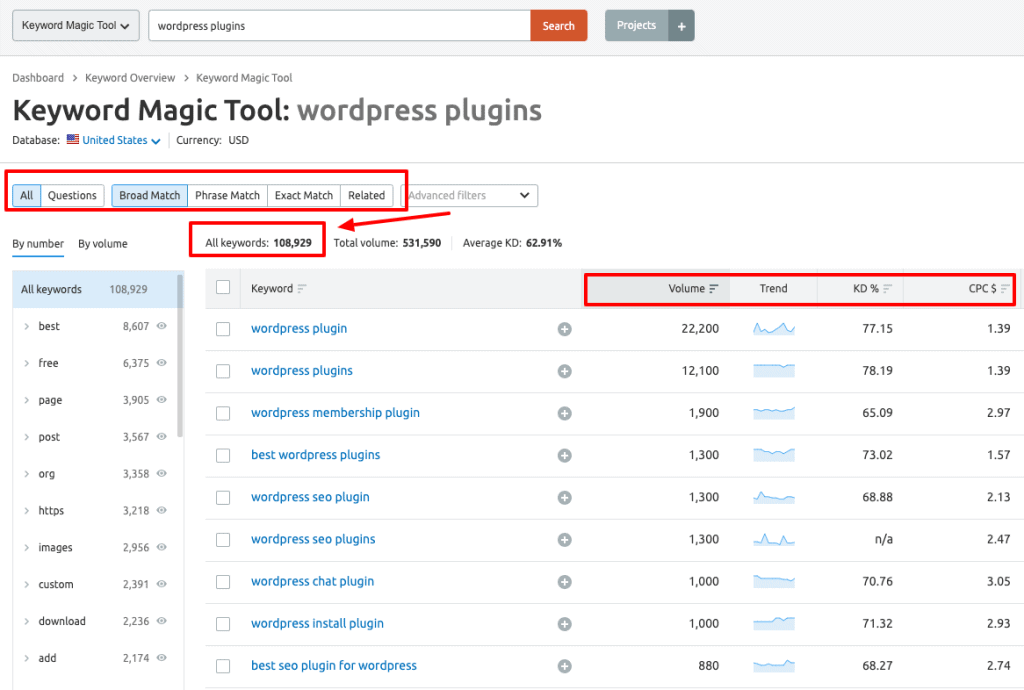Expand the 'post' keyword group

point(26,437)
